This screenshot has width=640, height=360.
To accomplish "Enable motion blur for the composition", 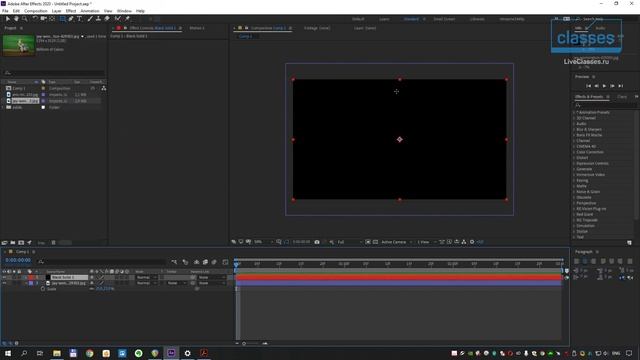I will (214, 262).
